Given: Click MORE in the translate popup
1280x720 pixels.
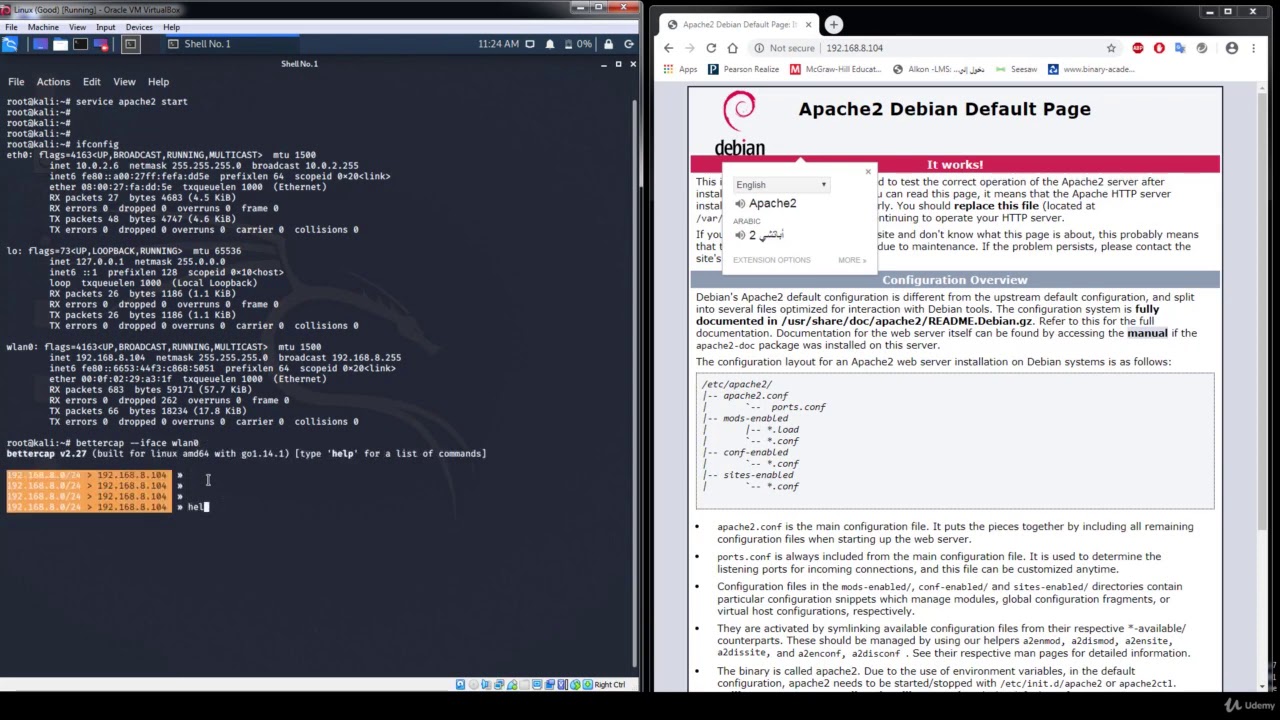Looking at the screenshot, I should 851,260.
